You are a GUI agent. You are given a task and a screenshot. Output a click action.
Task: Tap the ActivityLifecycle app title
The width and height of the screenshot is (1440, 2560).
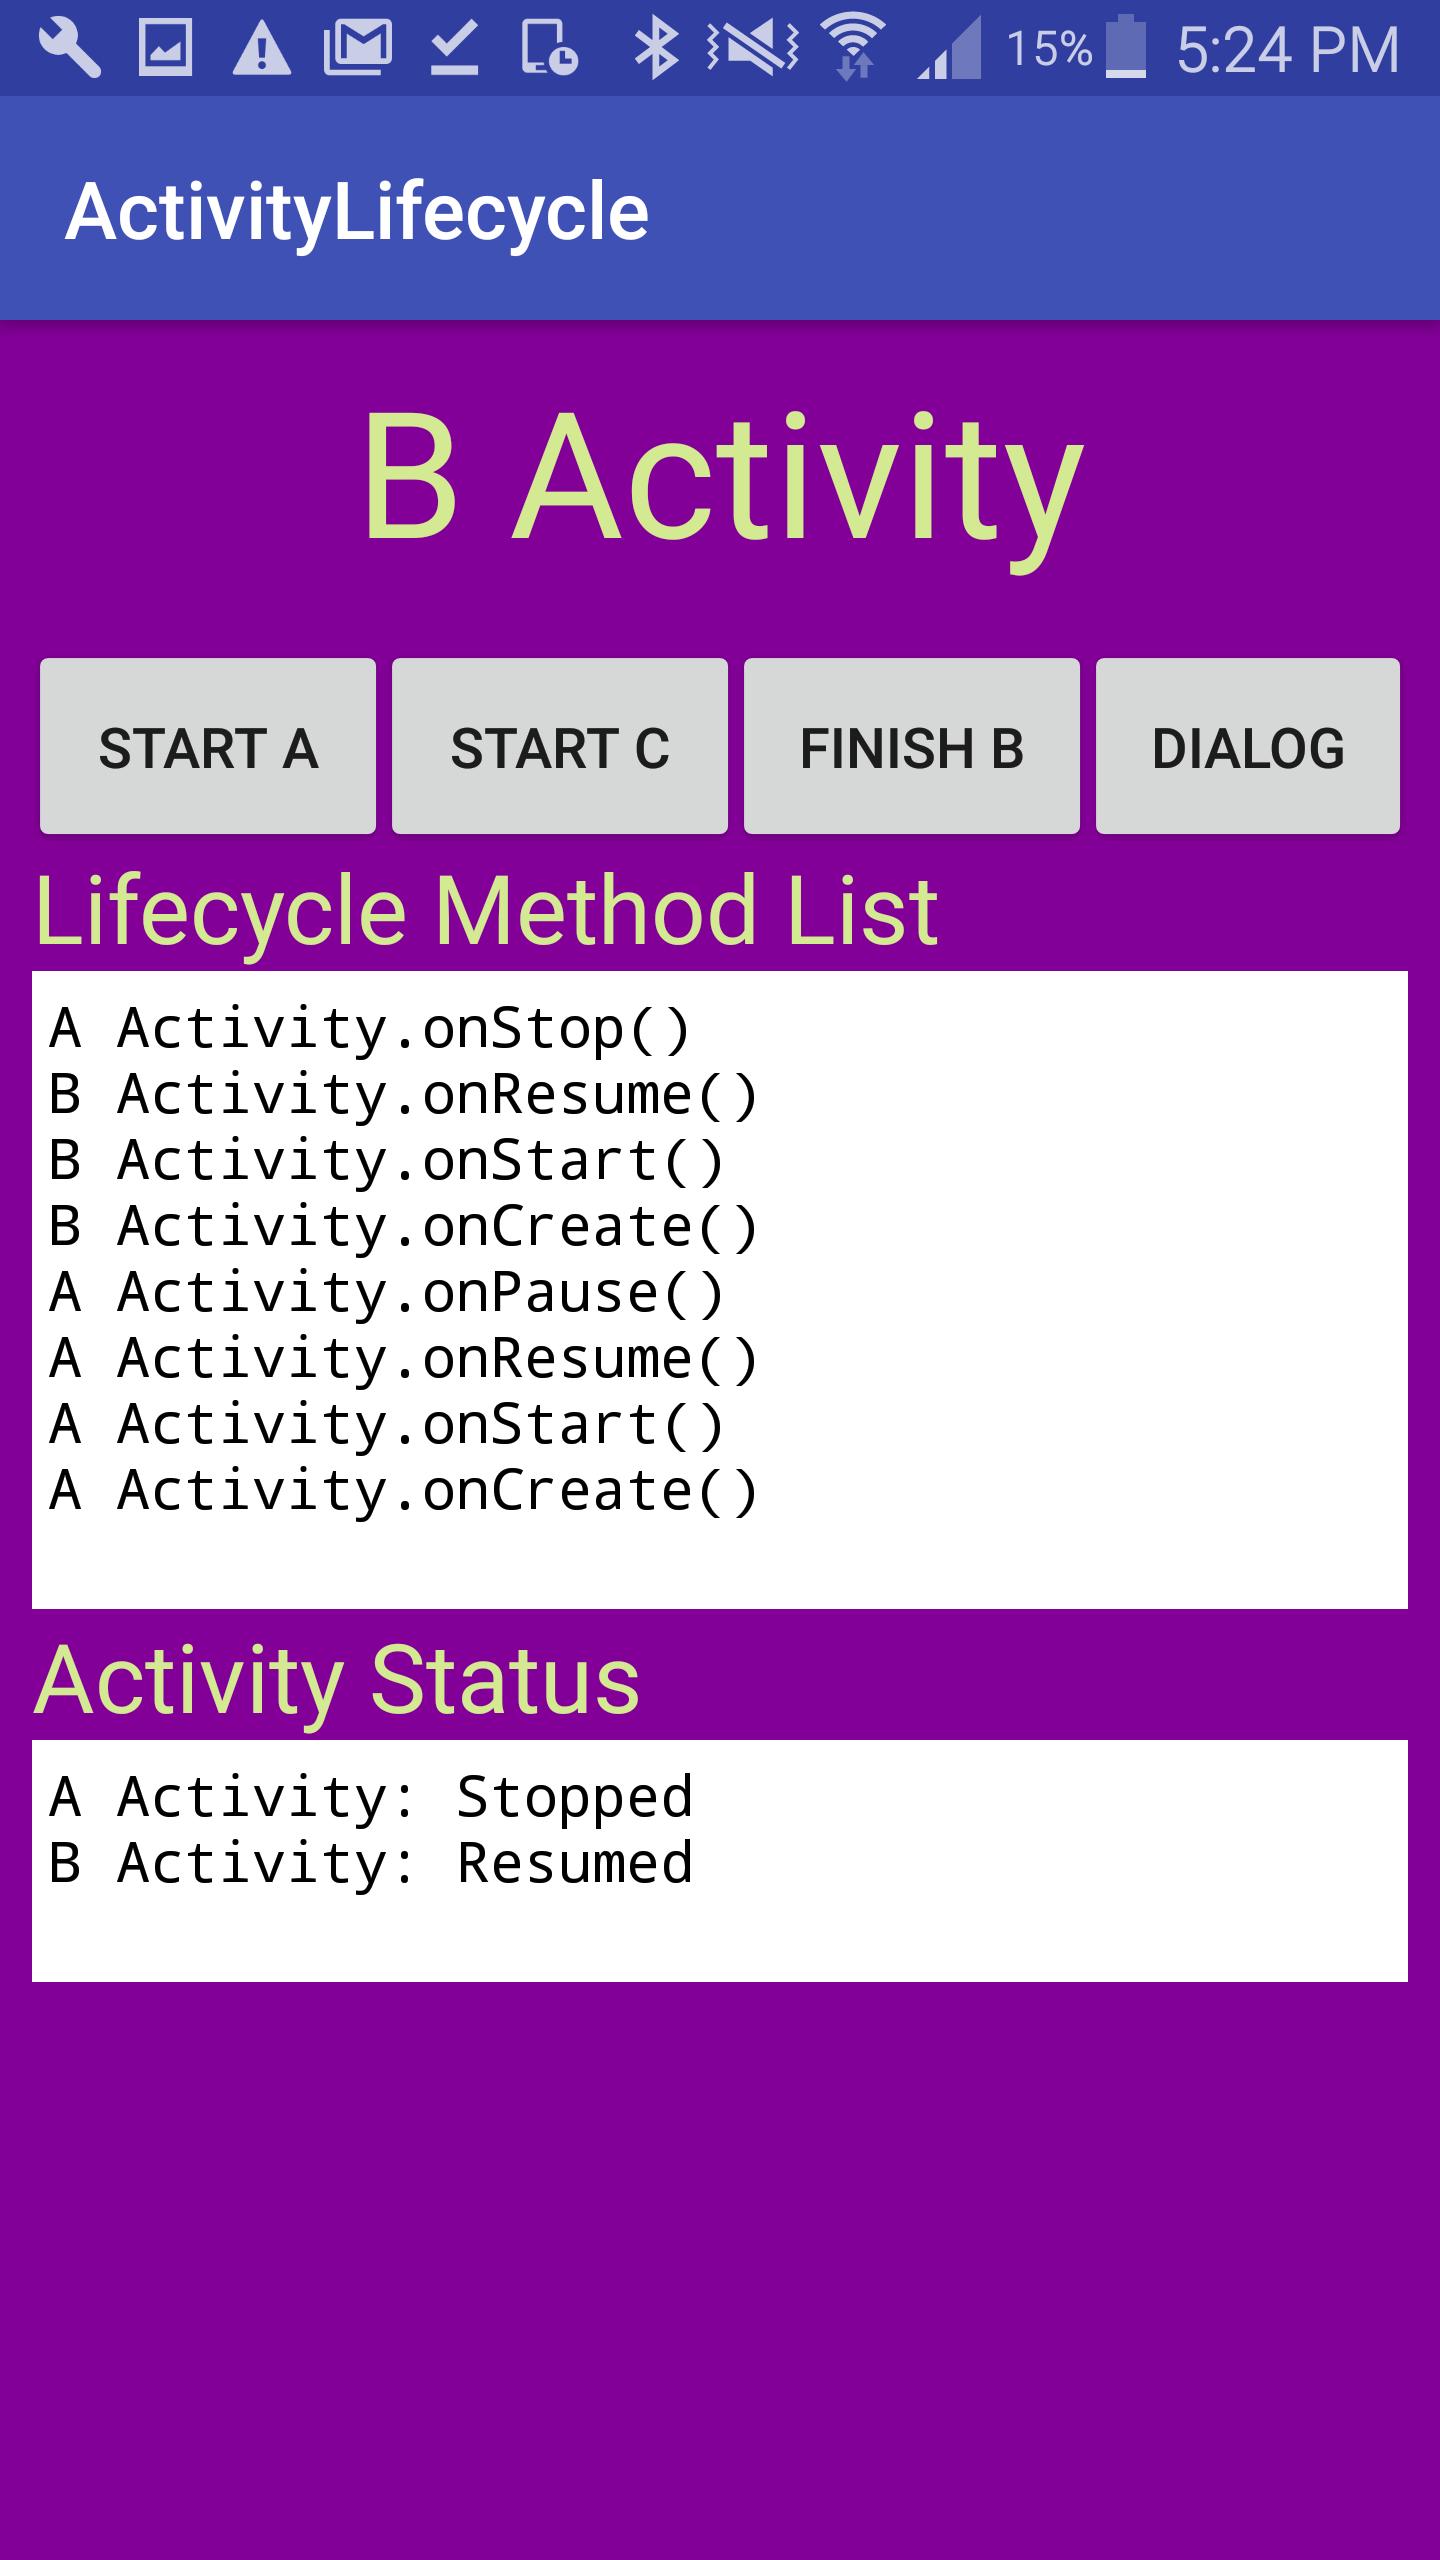[357, 212]
